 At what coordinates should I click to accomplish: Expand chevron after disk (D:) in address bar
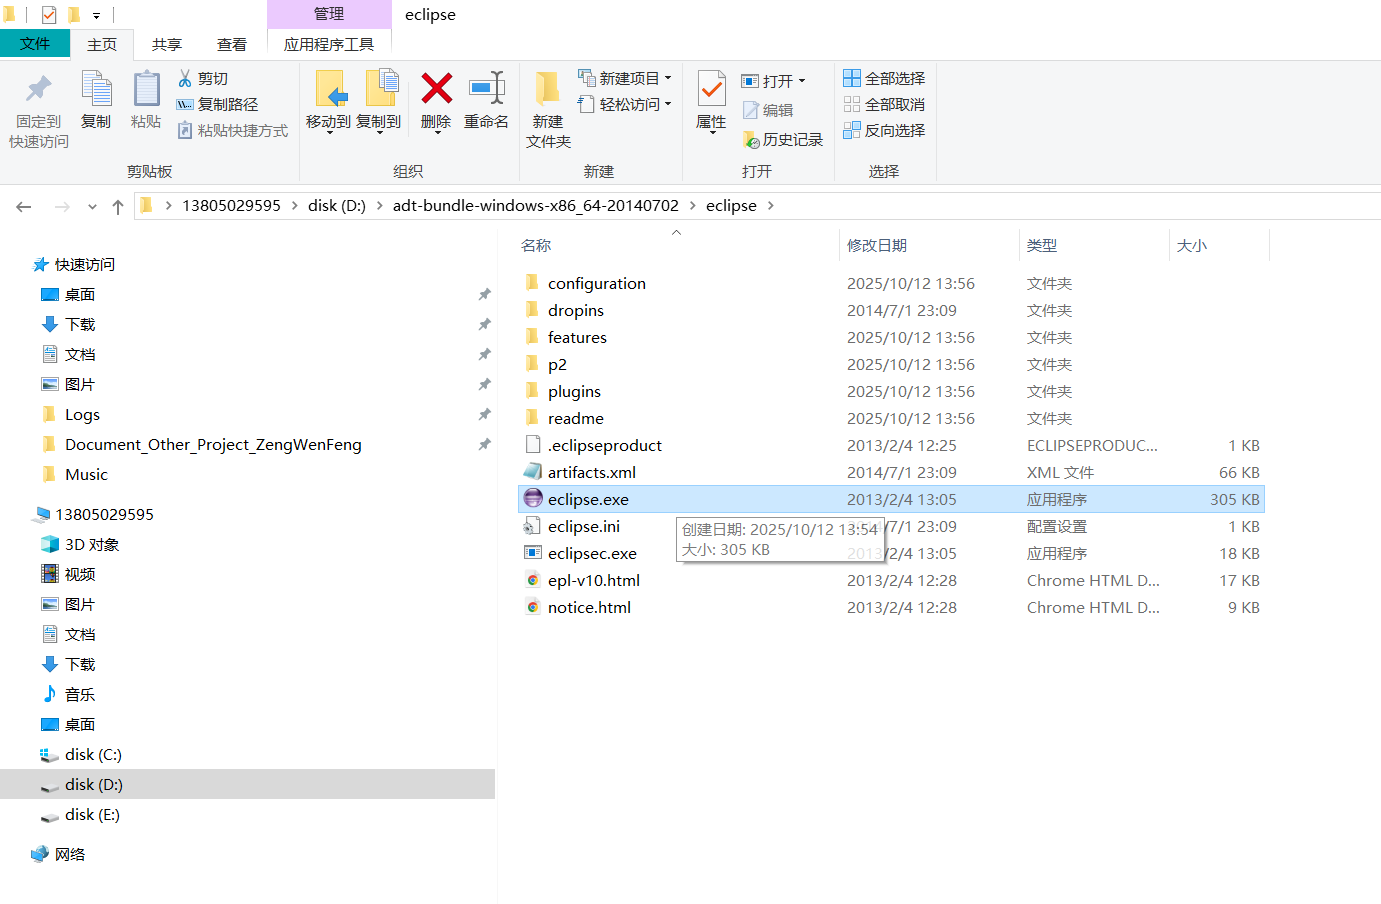(379, 205)
